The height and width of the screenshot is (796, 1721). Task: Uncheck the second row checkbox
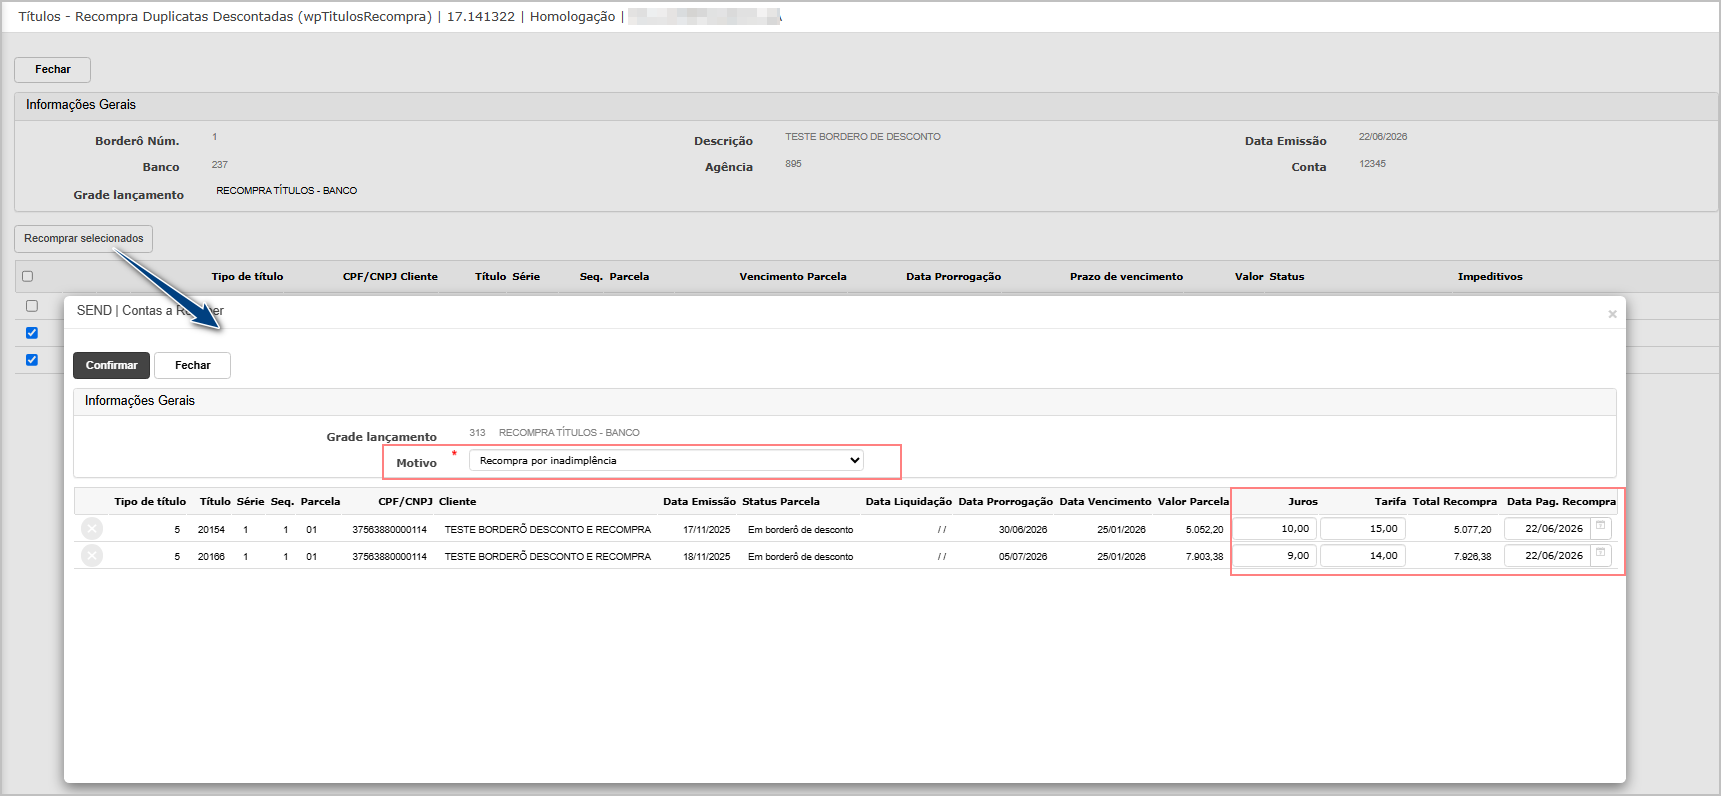click(32, 333)
